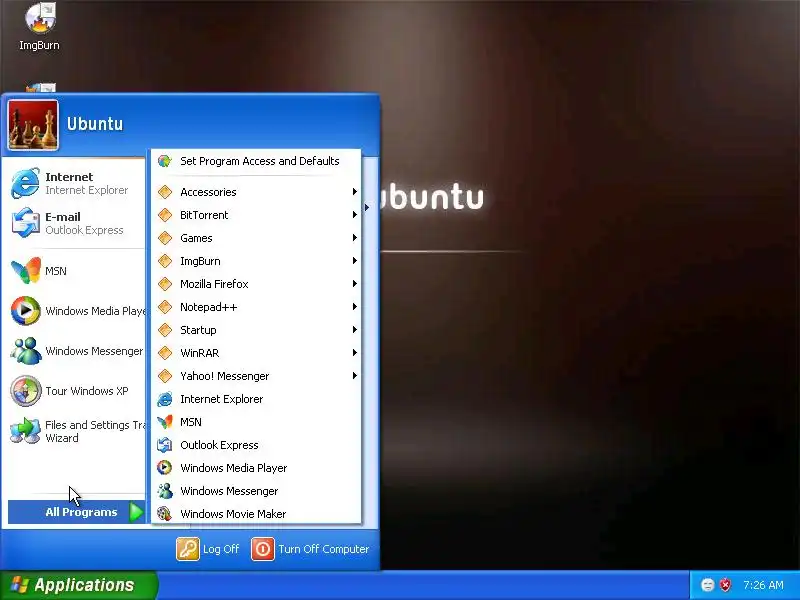Expand the Startup submenu arrow
Viewport: 800px width, 600px height.
pyautogui.click(x=355, y=330)
